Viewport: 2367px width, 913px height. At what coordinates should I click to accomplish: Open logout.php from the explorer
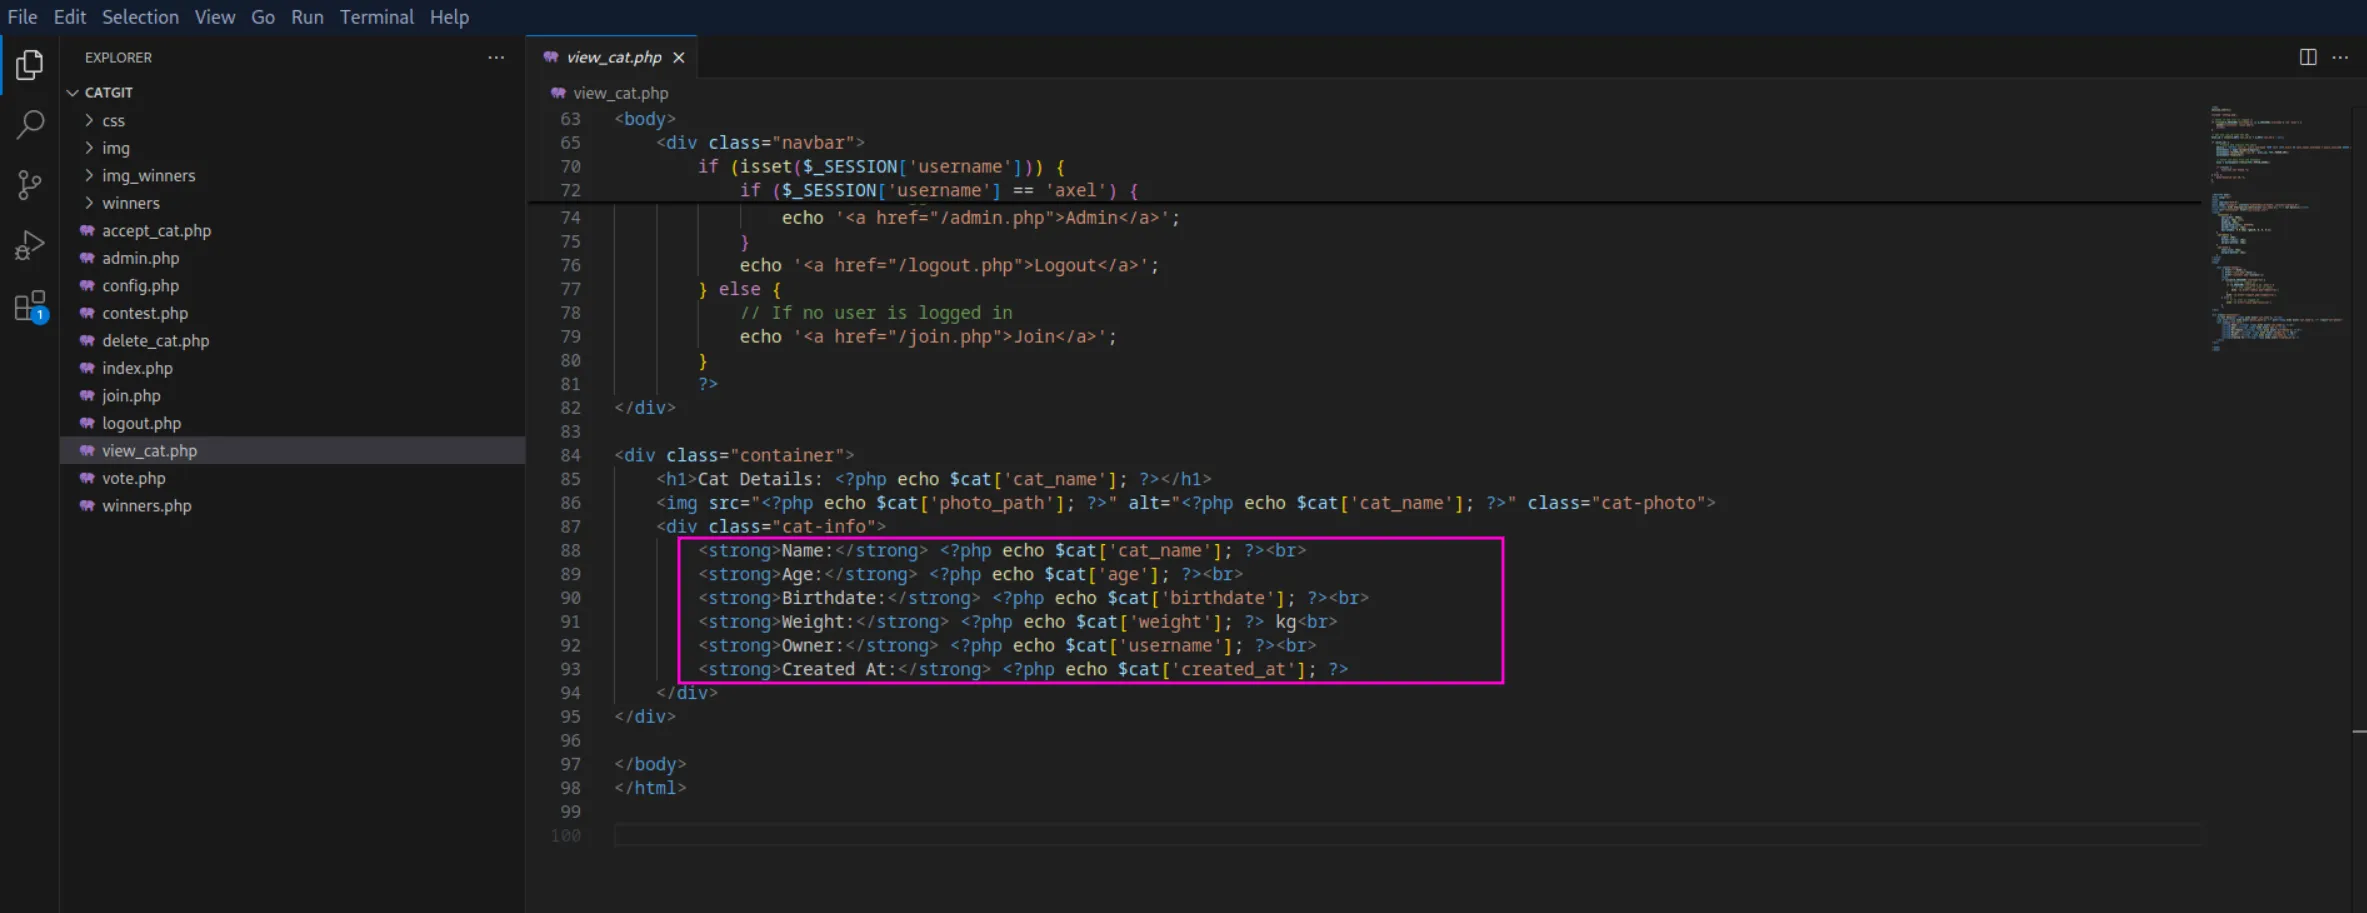pos(142,423)
